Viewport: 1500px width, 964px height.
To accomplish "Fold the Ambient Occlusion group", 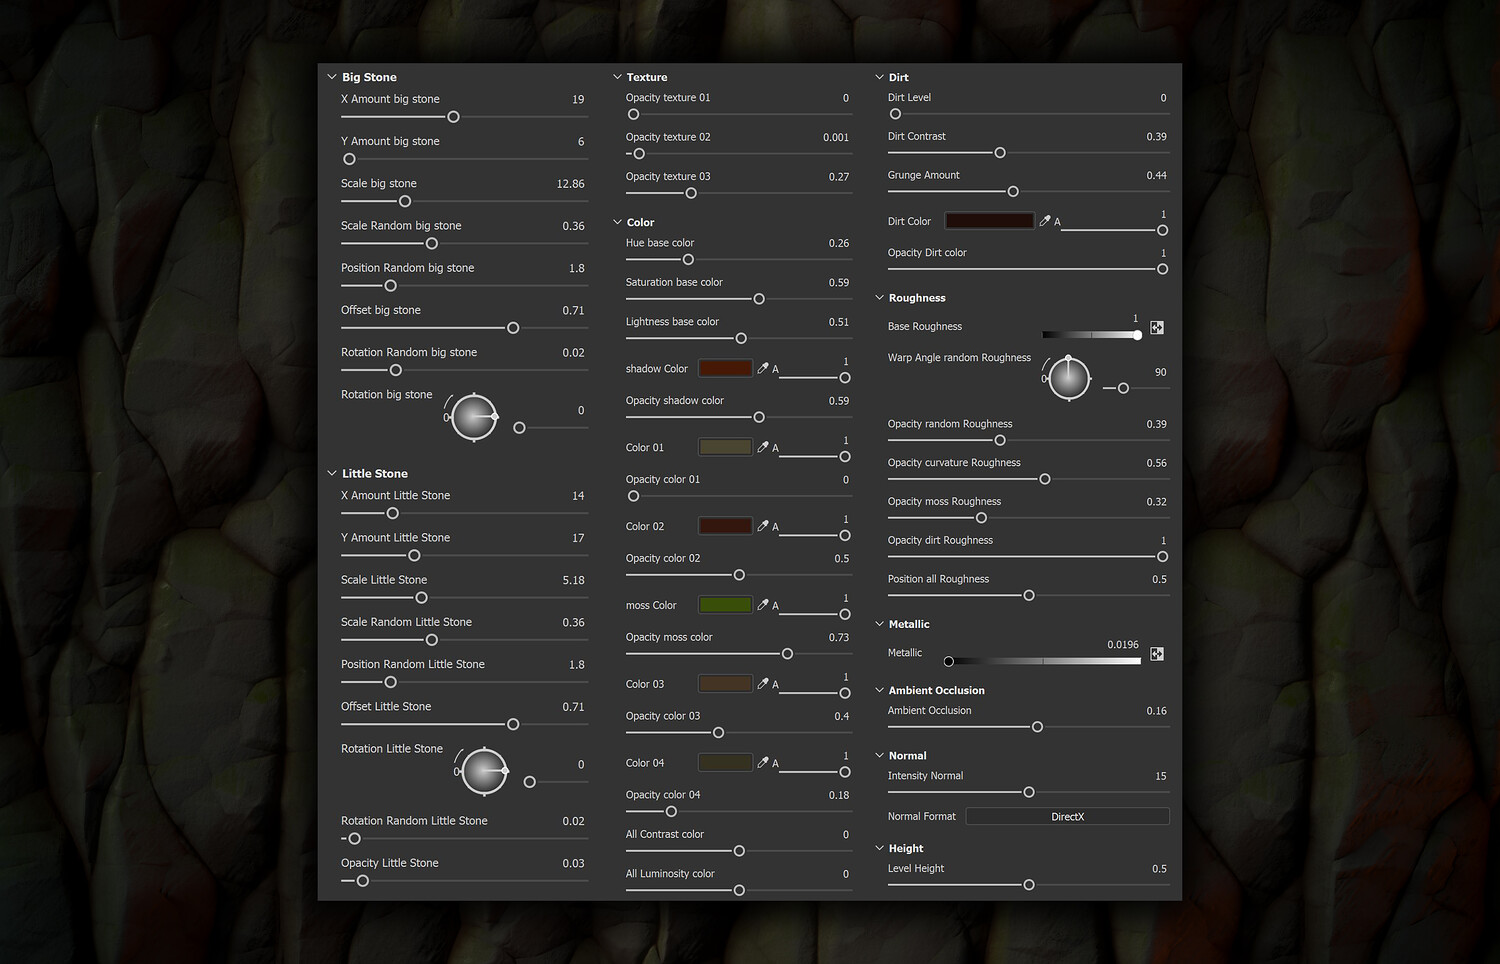I will (x=879, y=690).
